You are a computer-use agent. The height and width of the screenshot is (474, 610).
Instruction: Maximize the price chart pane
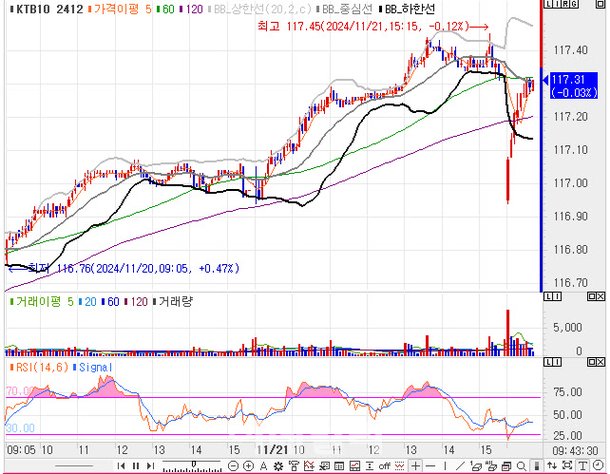tap(601, 4)
